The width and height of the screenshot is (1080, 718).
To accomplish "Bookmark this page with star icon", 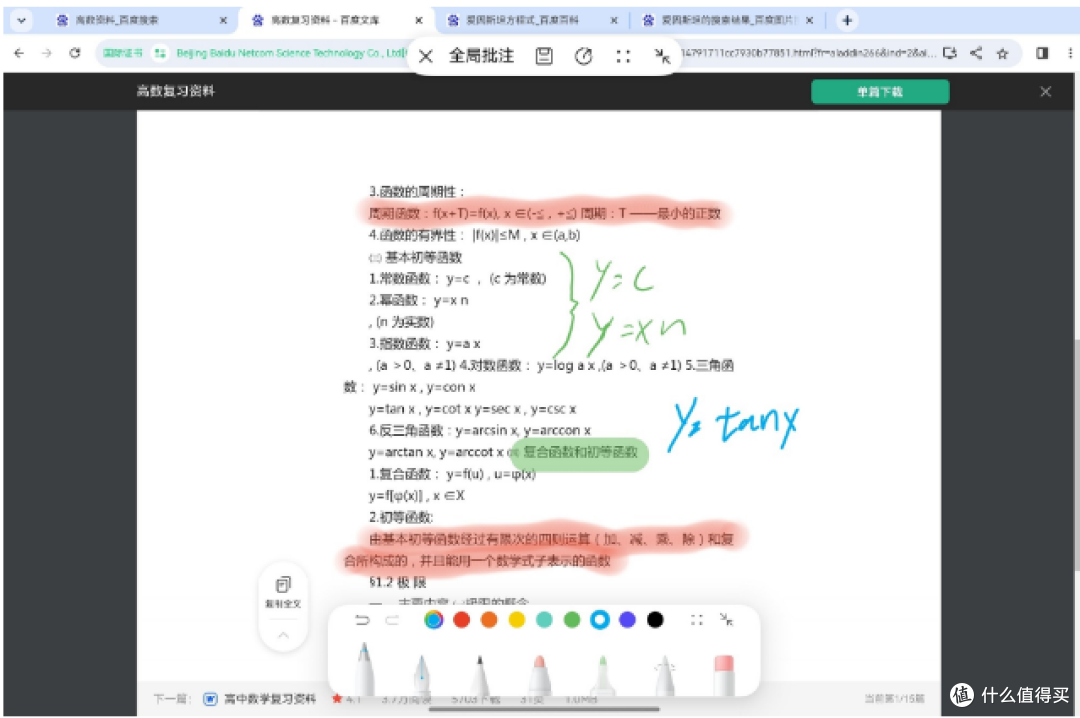I will click(x=1003, y=53).
